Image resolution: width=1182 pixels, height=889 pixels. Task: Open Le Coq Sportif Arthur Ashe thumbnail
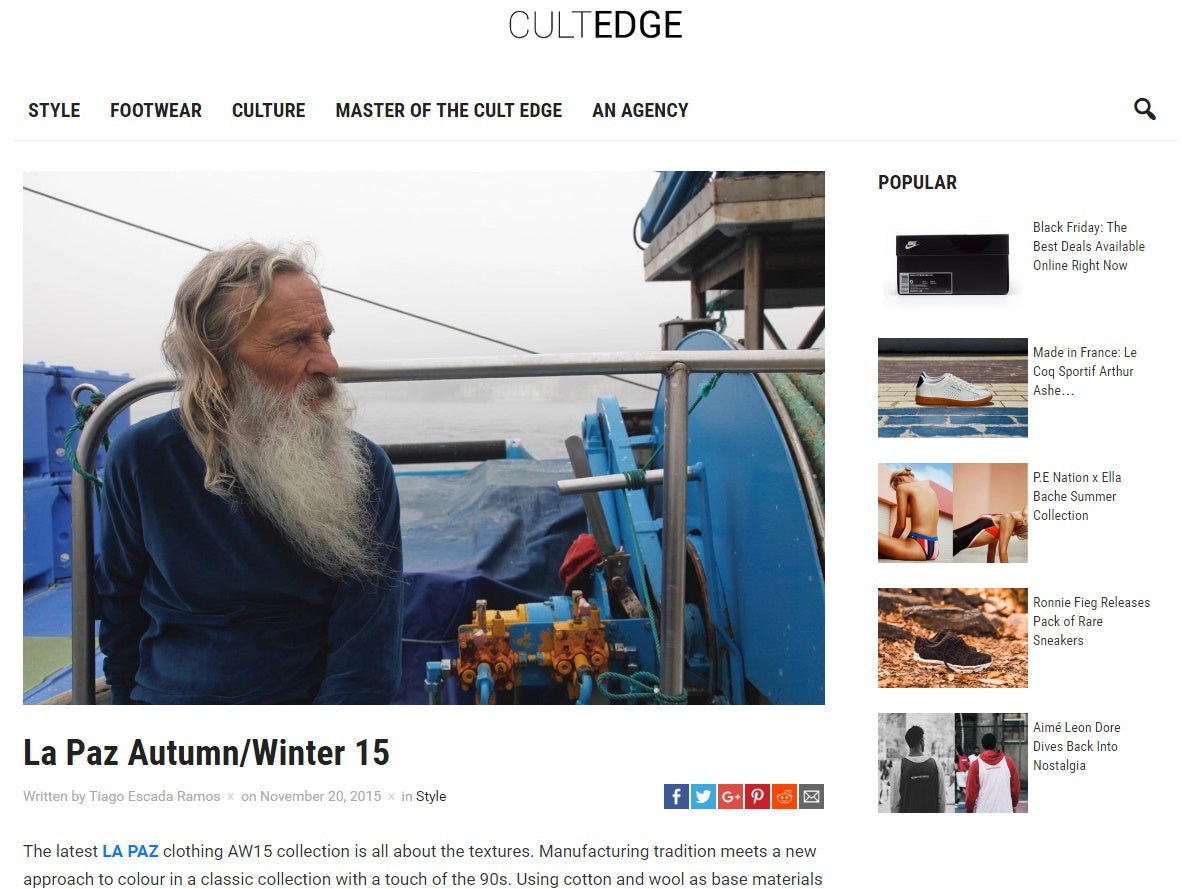953,388
